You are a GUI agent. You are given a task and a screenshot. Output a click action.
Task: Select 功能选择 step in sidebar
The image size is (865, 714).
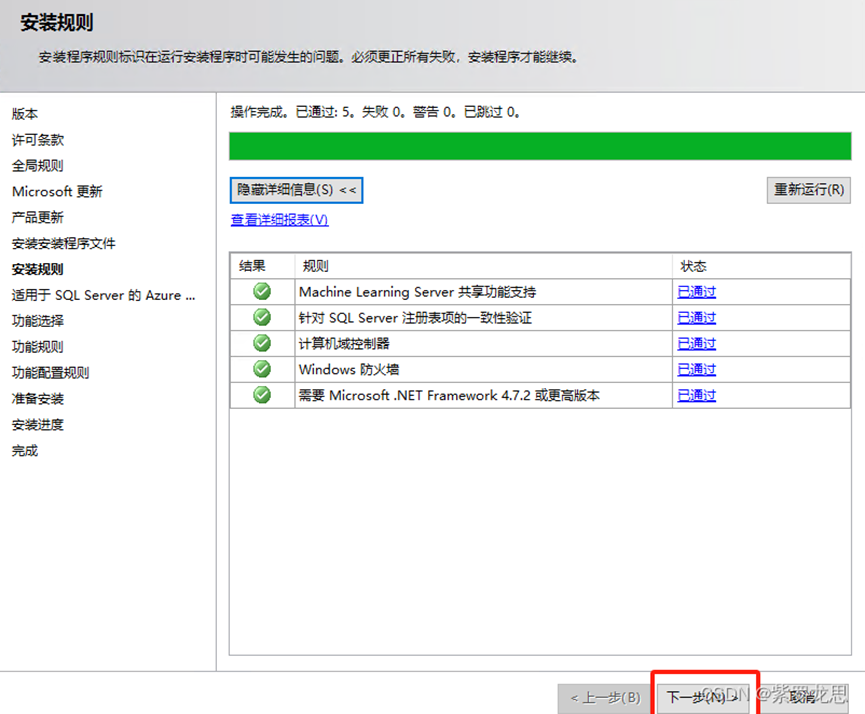tap(38, 321)
